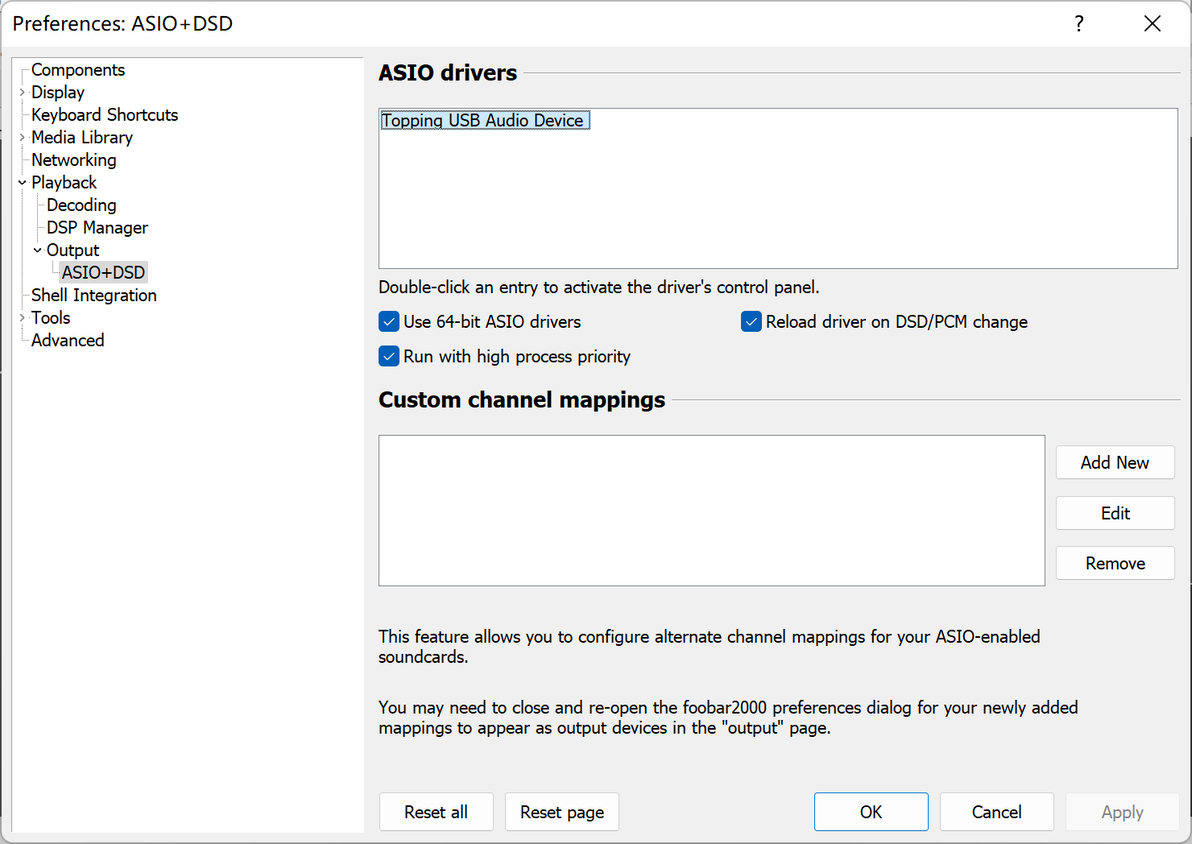Expand the Display tree node

pos(22,93)
